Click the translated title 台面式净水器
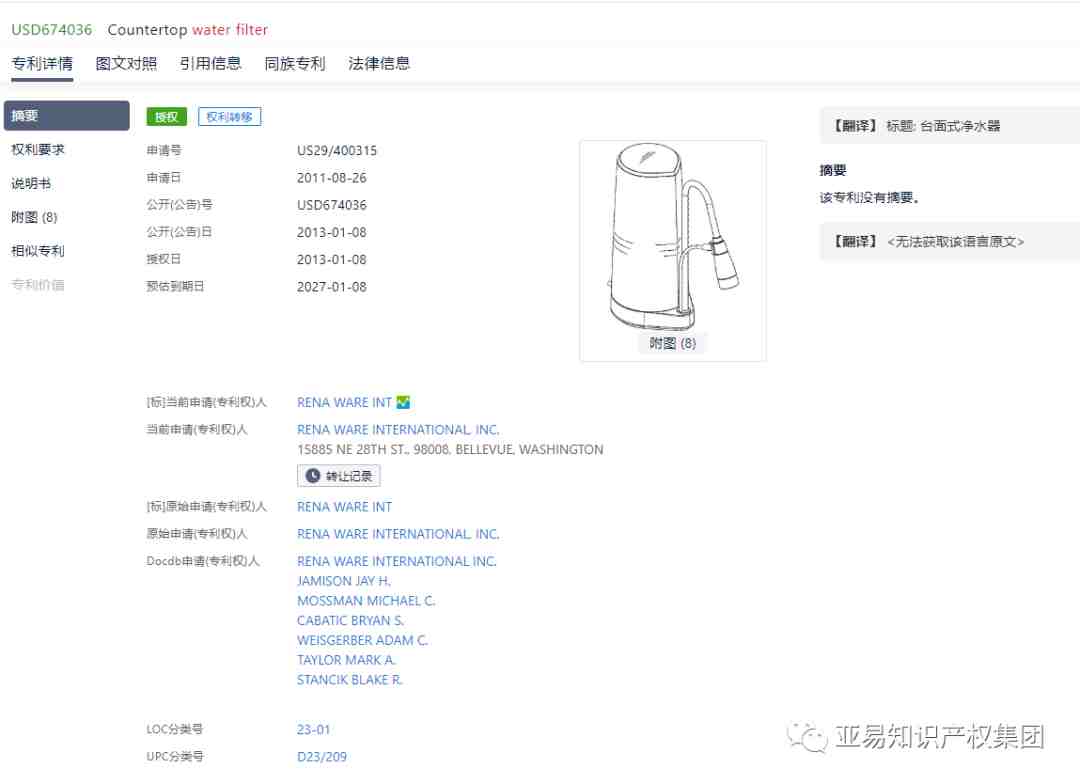 click(x=960, y=126)
